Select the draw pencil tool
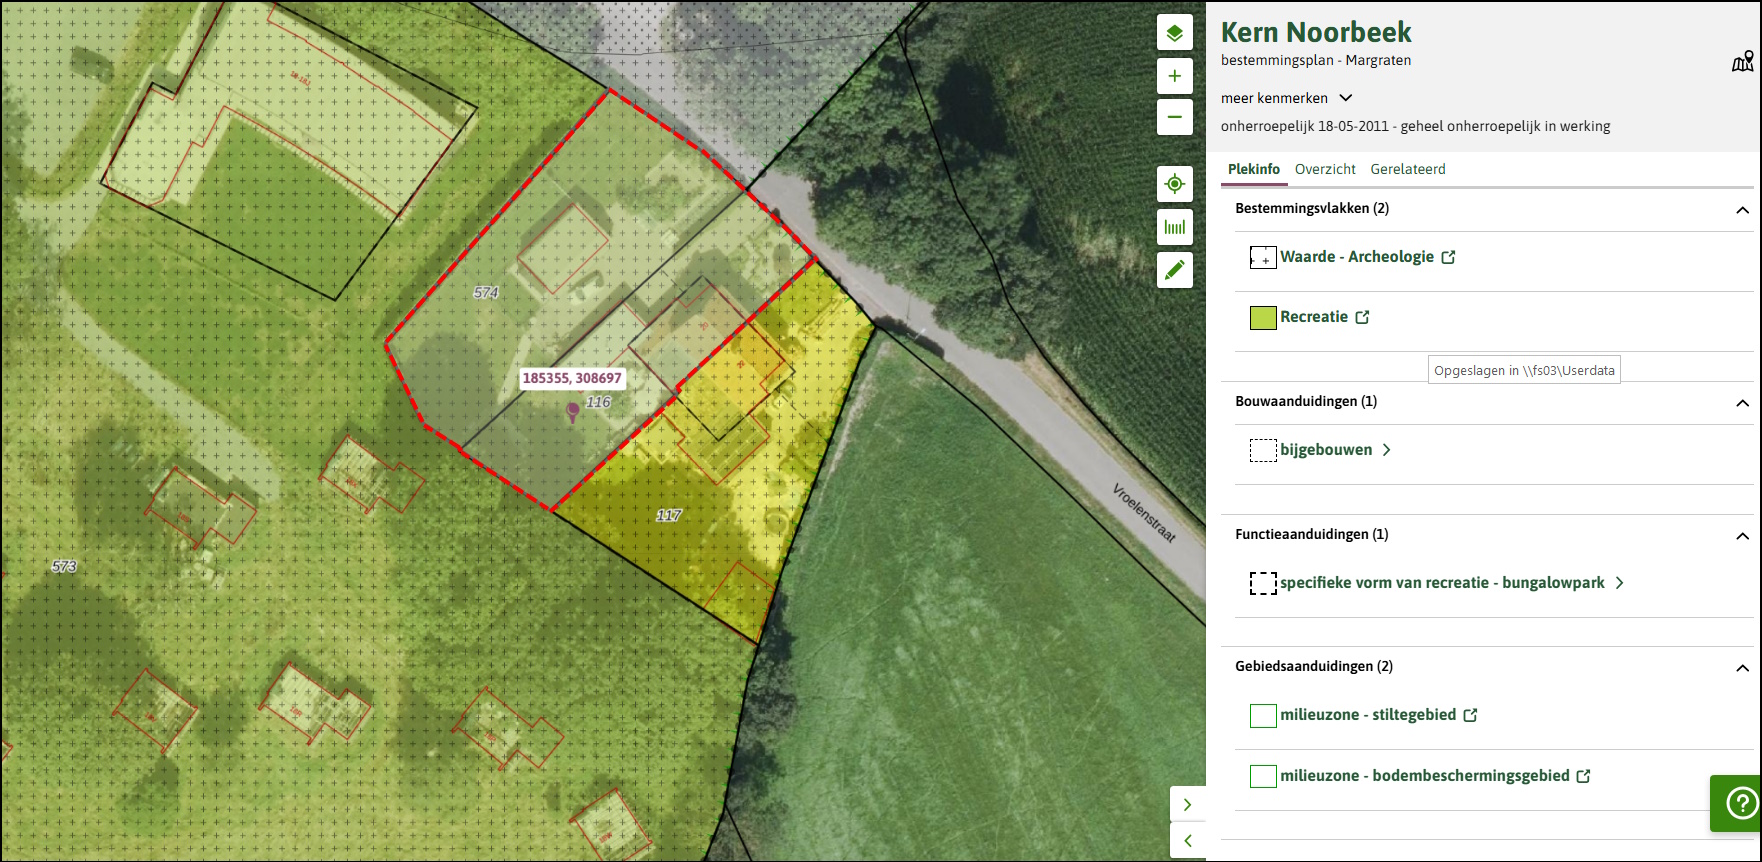The width and height of the screenshot is (1762, 862). (1175, 270)
